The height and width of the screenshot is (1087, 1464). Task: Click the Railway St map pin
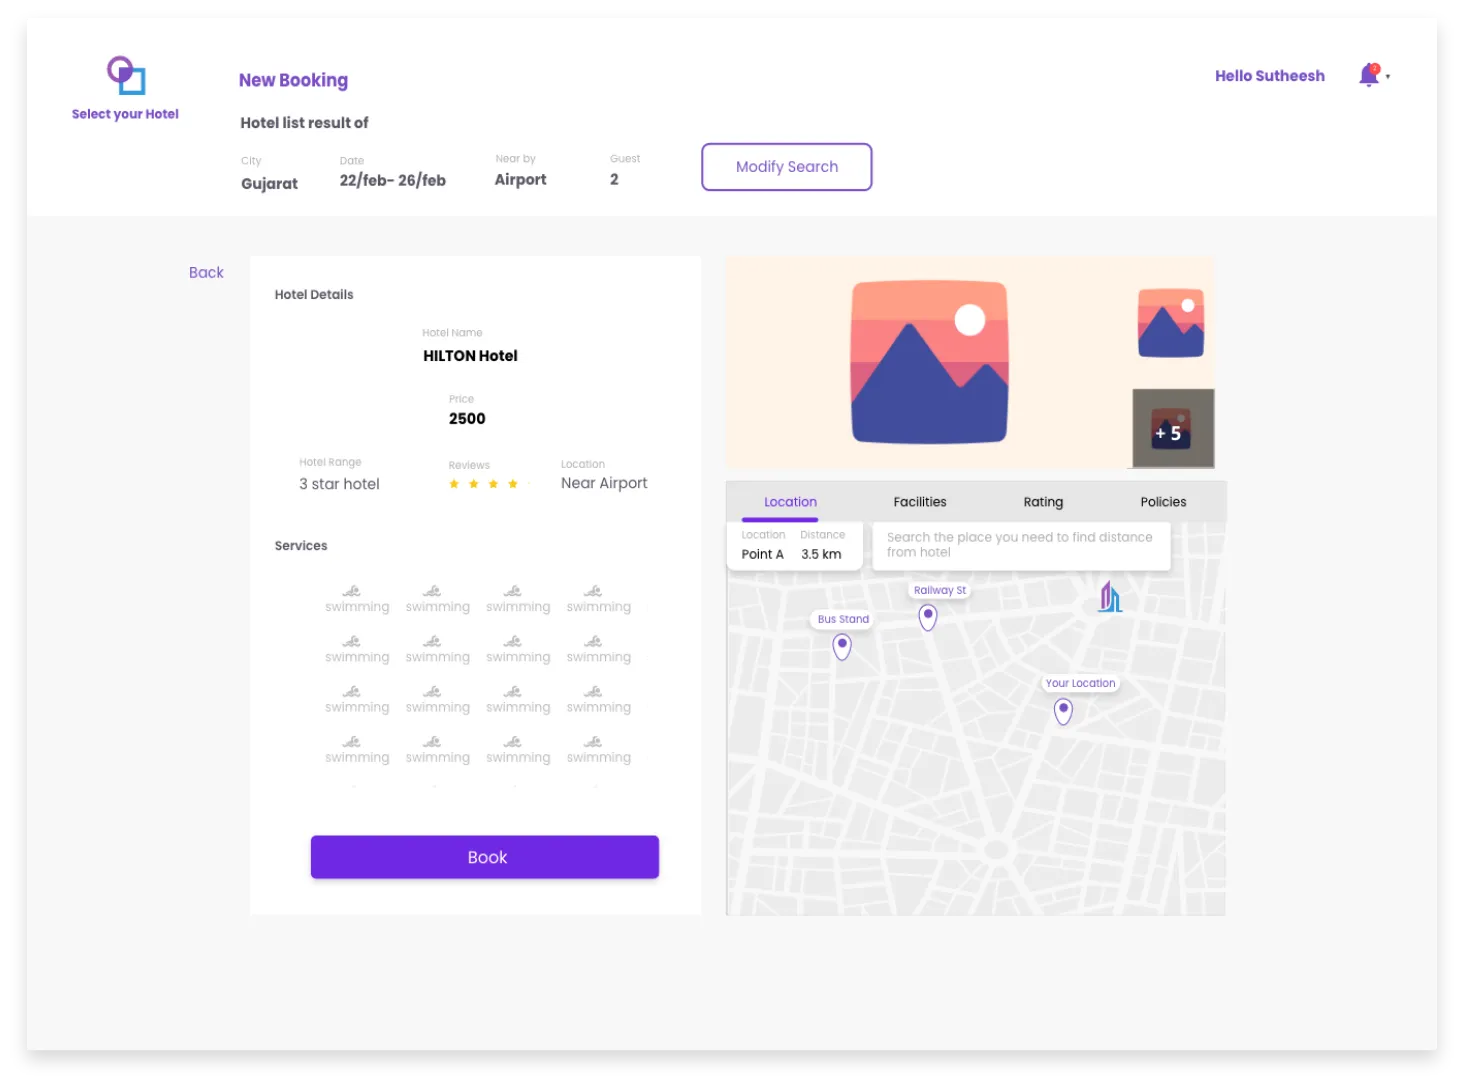928,617
